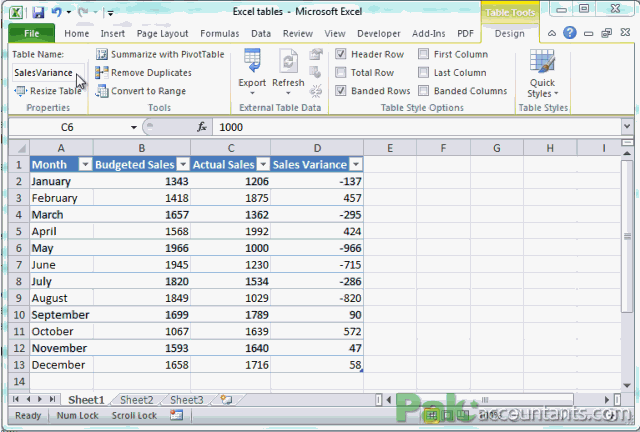Click the Resize Table option

pos(48,91)
